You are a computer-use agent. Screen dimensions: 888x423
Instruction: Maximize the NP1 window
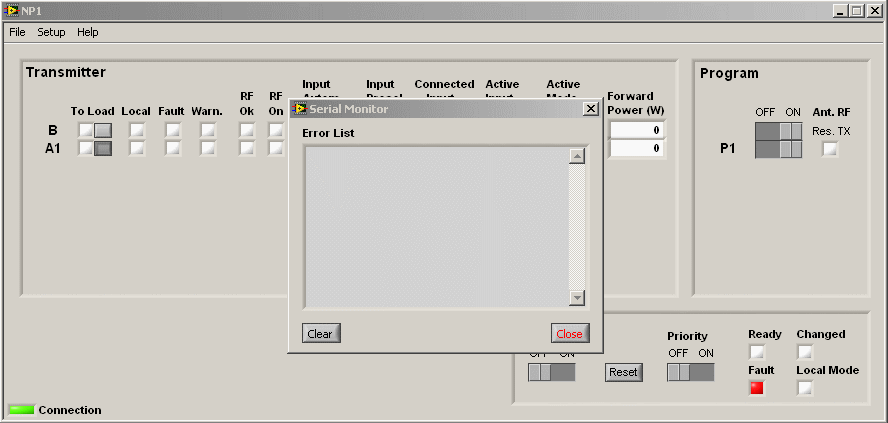tap(856, 11)
